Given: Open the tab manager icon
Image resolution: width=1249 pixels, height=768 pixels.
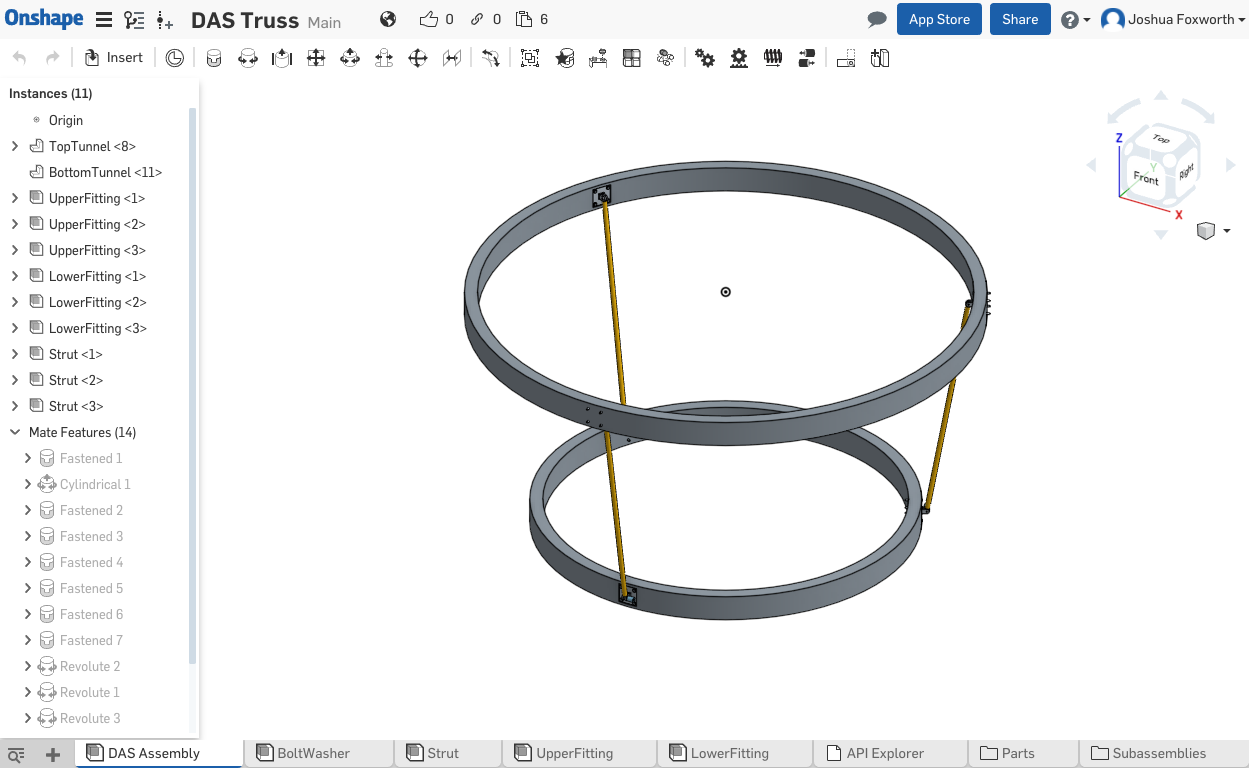Looking at the screenshot, I should (16, 755).
